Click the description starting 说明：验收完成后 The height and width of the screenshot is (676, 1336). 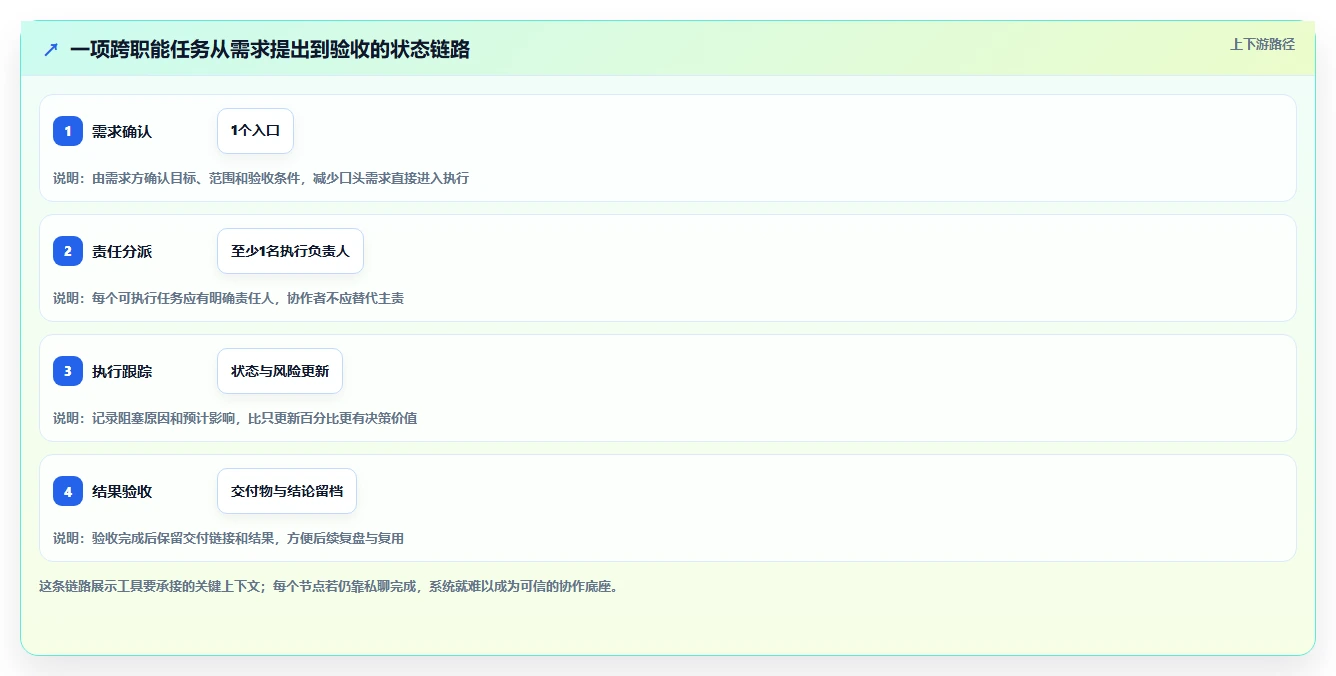pyautogui.click(x=228, y=538)
